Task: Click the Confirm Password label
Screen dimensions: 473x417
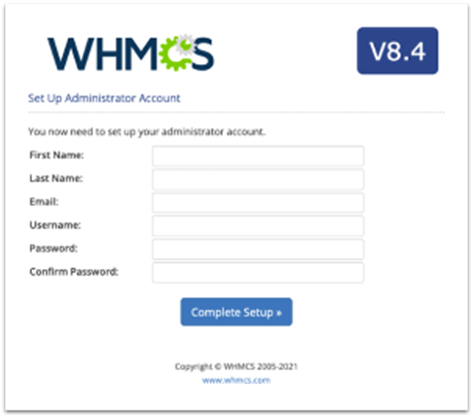Action: [74, 272]
